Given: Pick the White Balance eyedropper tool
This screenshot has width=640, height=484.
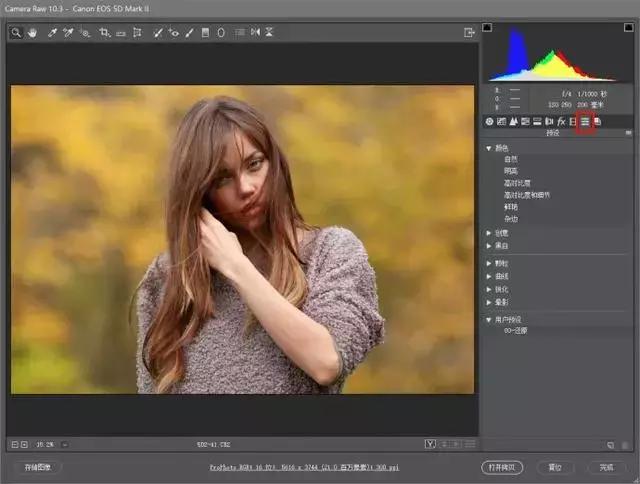Looking at the screenshot, I should [x=51, y=33].
